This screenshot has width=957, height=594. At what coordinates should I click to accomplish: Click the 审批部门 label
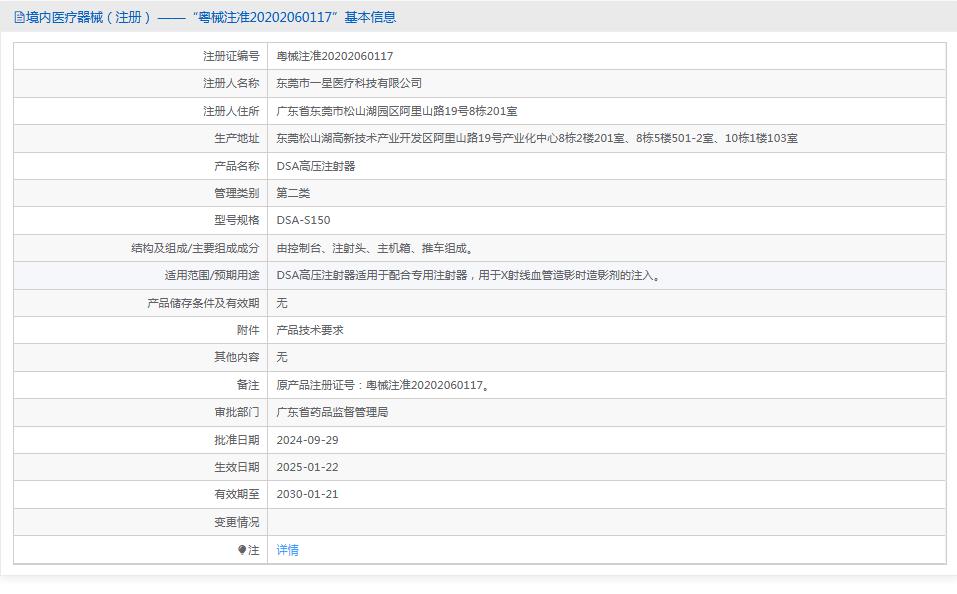(237, 413)
